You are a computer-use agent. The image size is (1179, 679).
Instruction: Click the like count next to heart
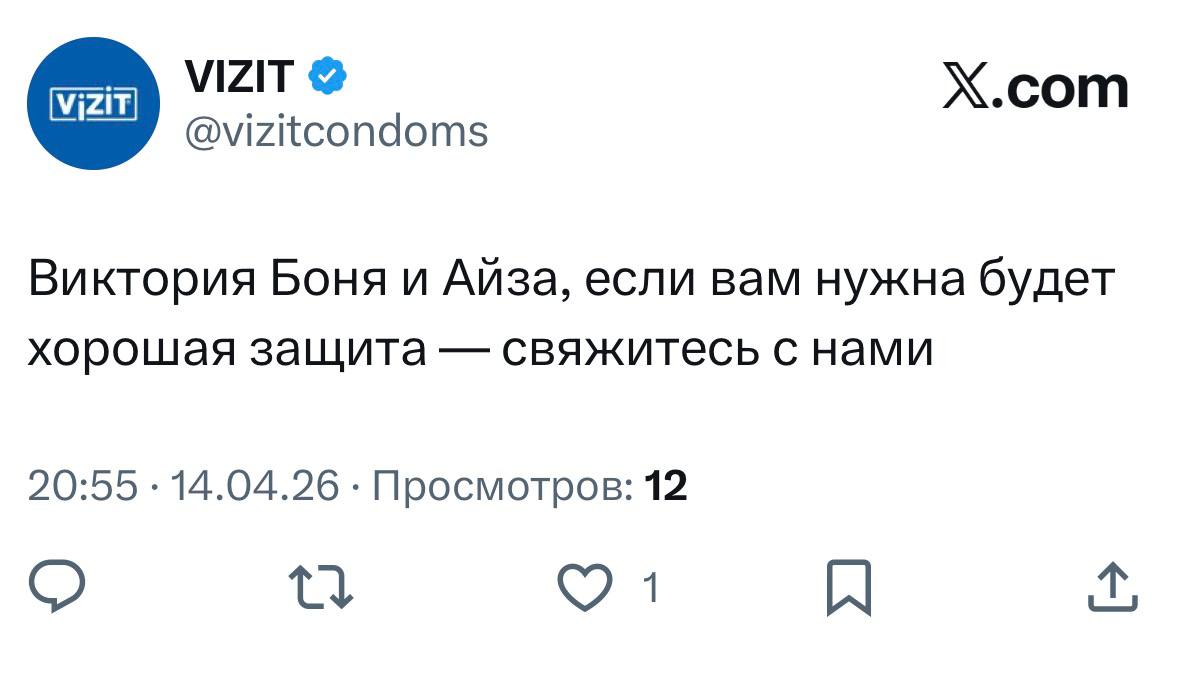pyautogui.click(x=650, y=589)
